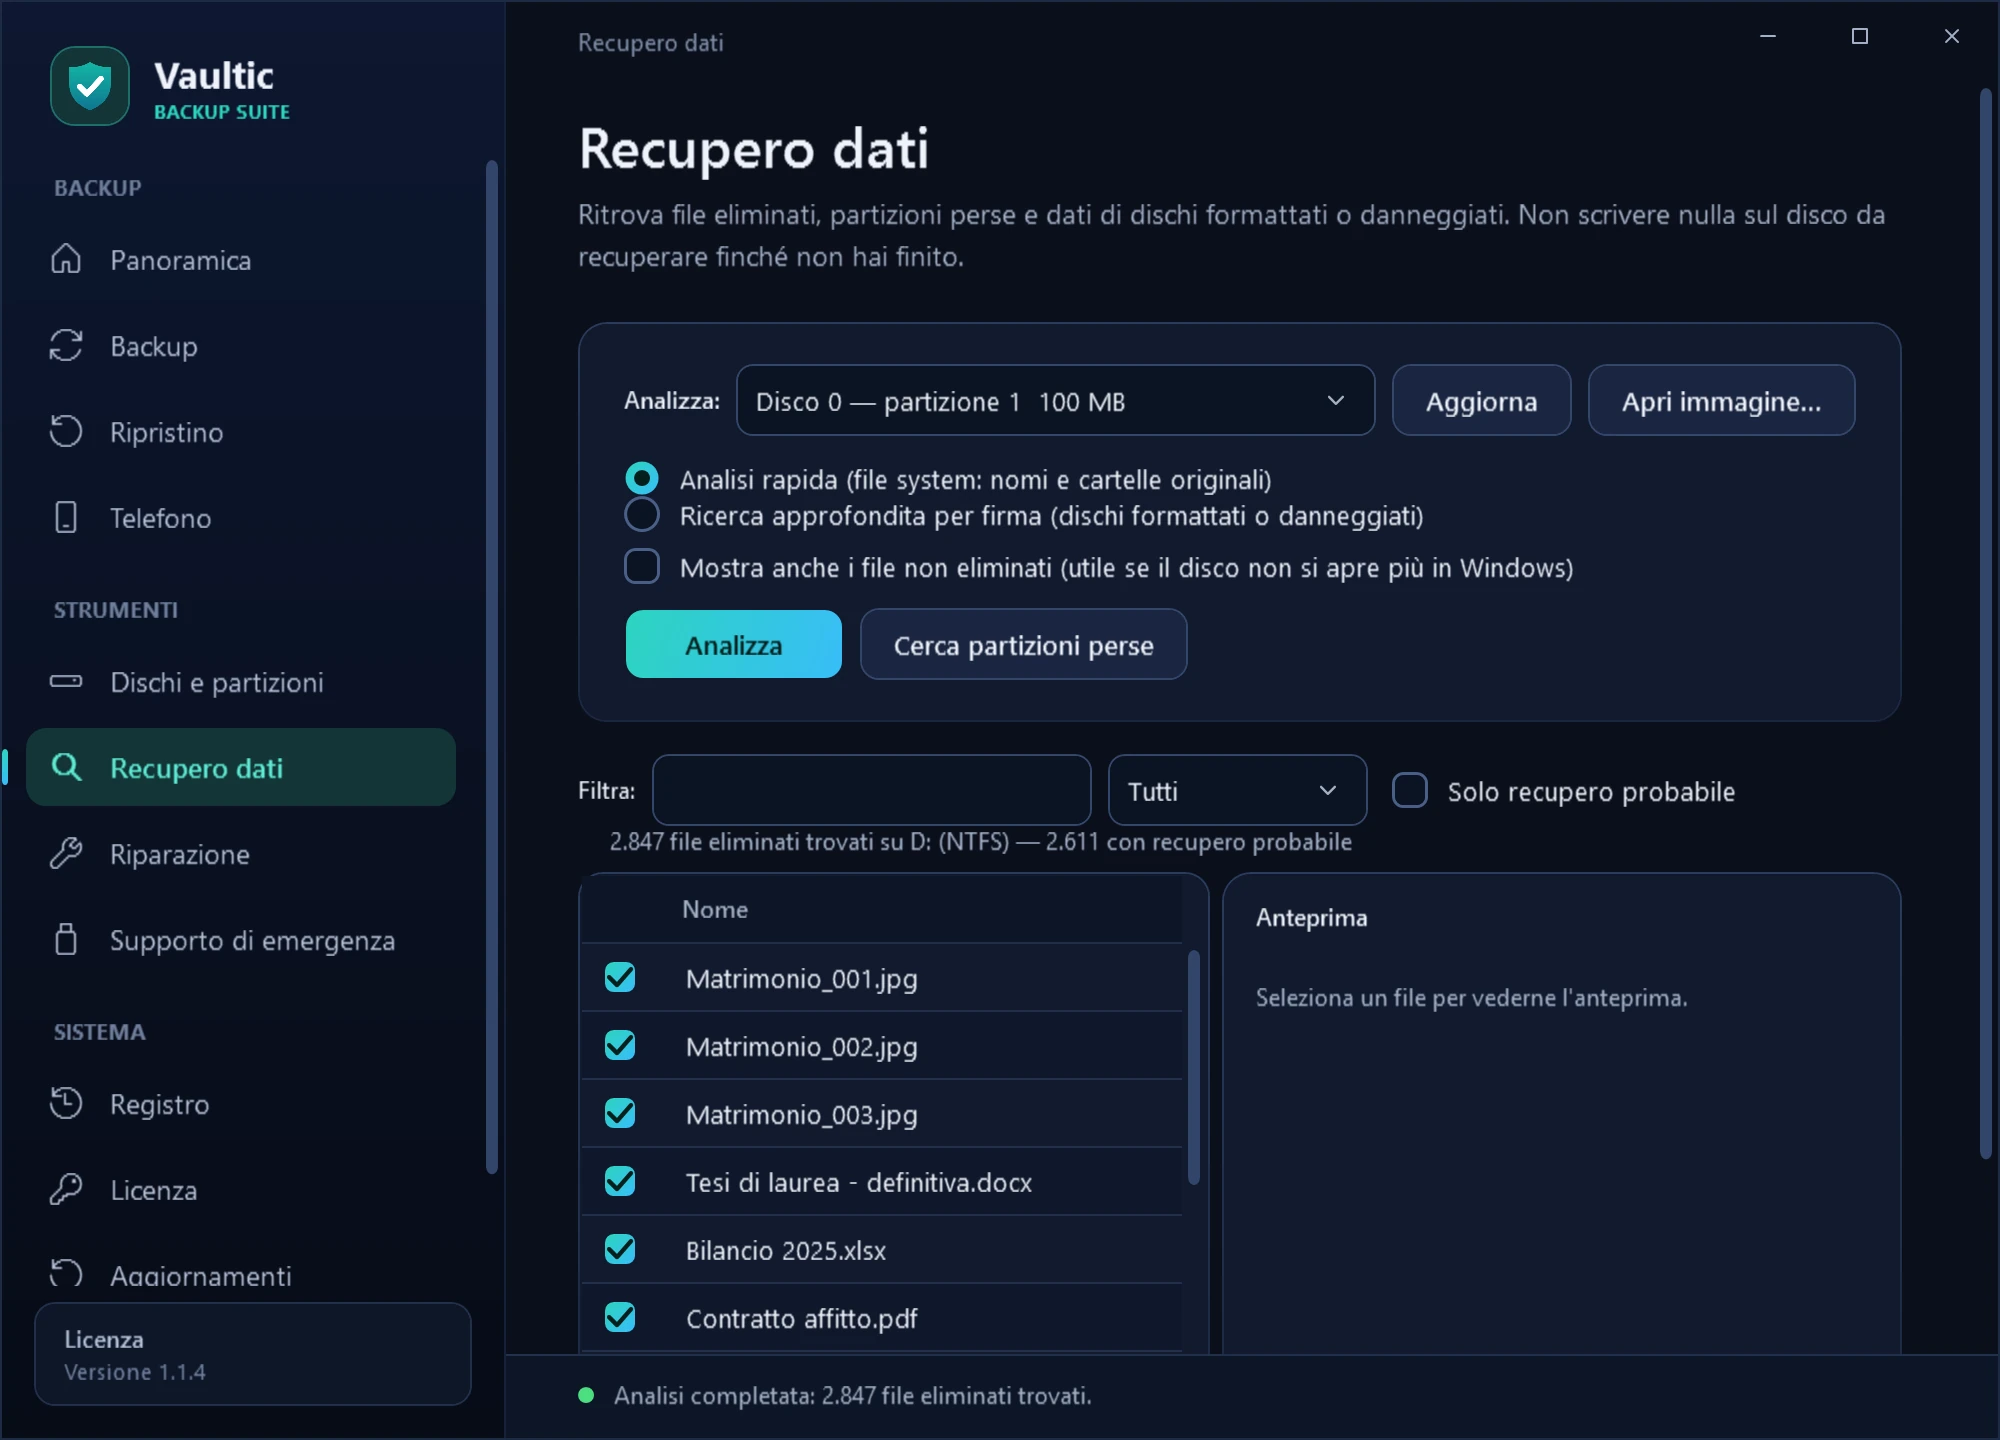
Task: Click the Registro history clock icon
Action: click(x=66, y=1103)
